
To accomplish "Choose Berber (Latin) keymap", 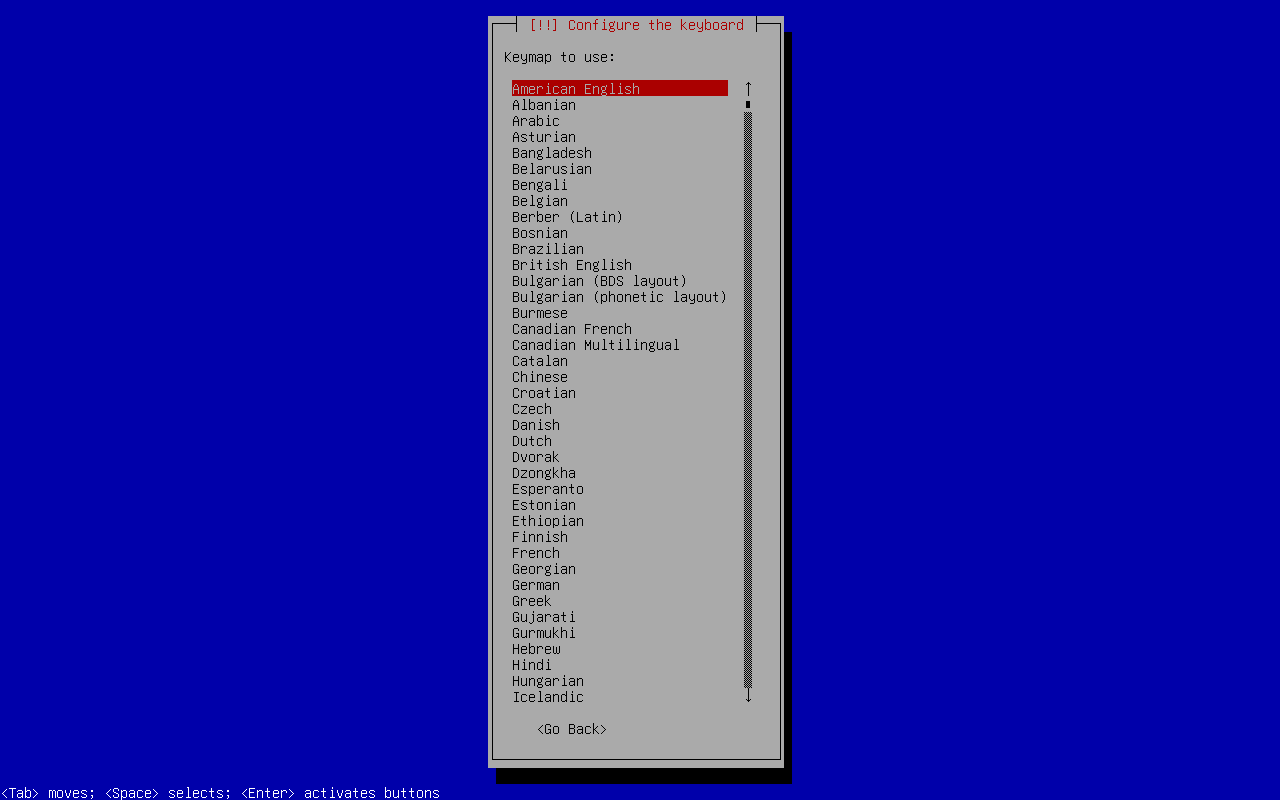I will tap(567, 217).
